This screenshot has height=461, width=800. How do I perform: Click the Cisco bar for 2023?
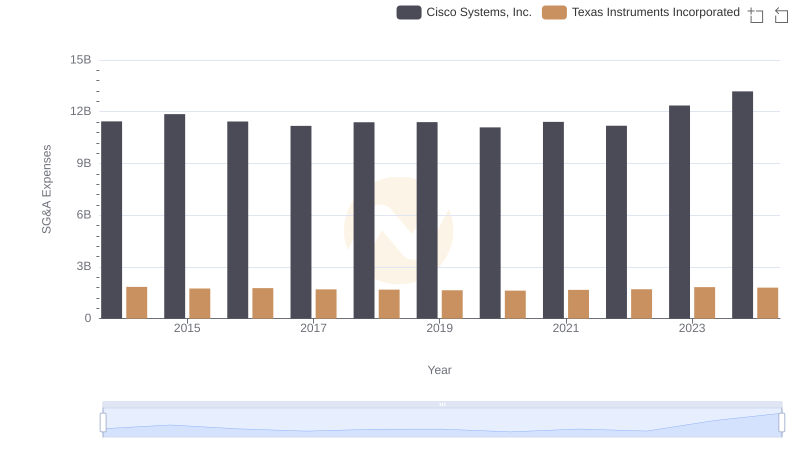(x=680, y=212)
